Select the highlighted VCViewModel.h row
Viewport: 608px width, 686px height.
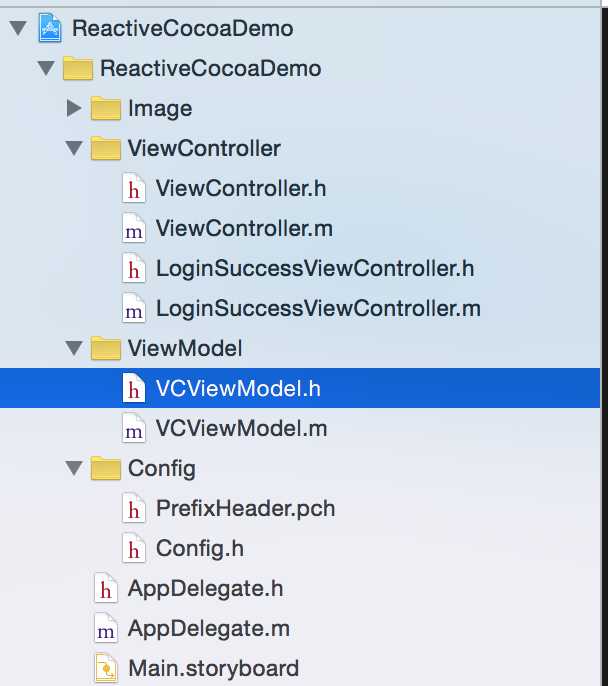pyautogui.click(x=300, y=388)
